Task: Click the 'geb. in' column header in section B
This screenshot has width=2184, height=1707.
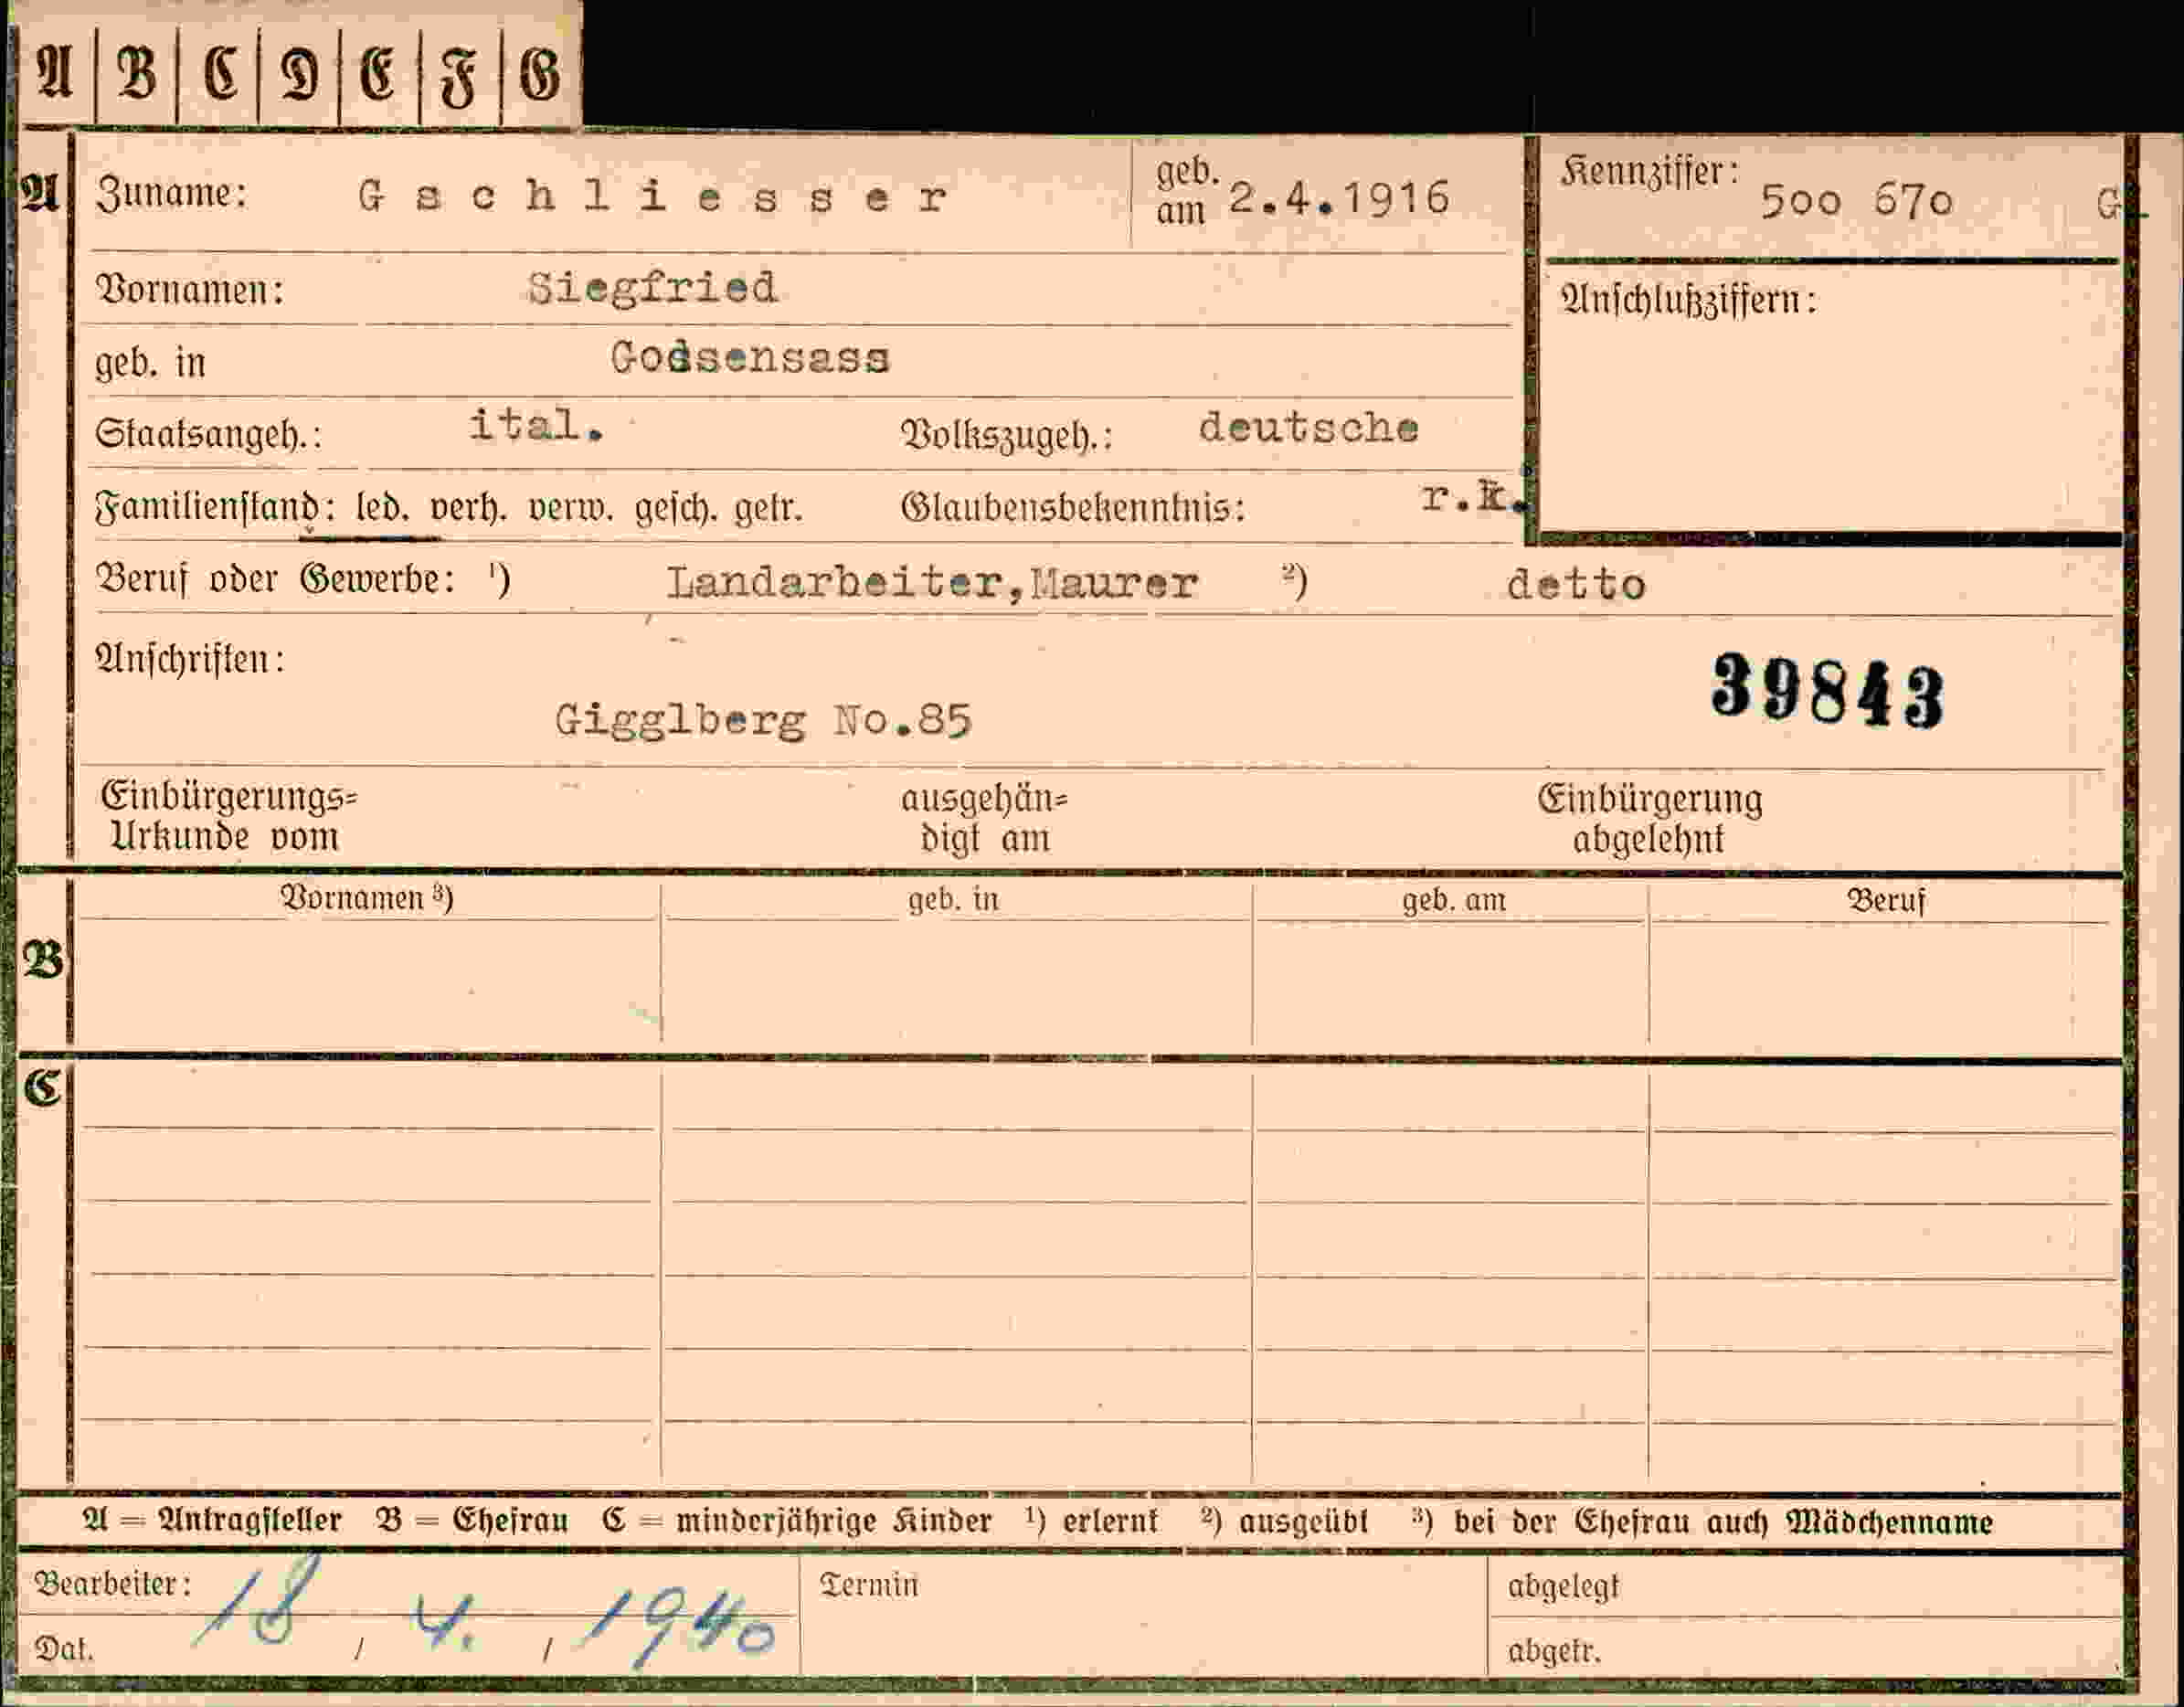Action: coord(953,900)
